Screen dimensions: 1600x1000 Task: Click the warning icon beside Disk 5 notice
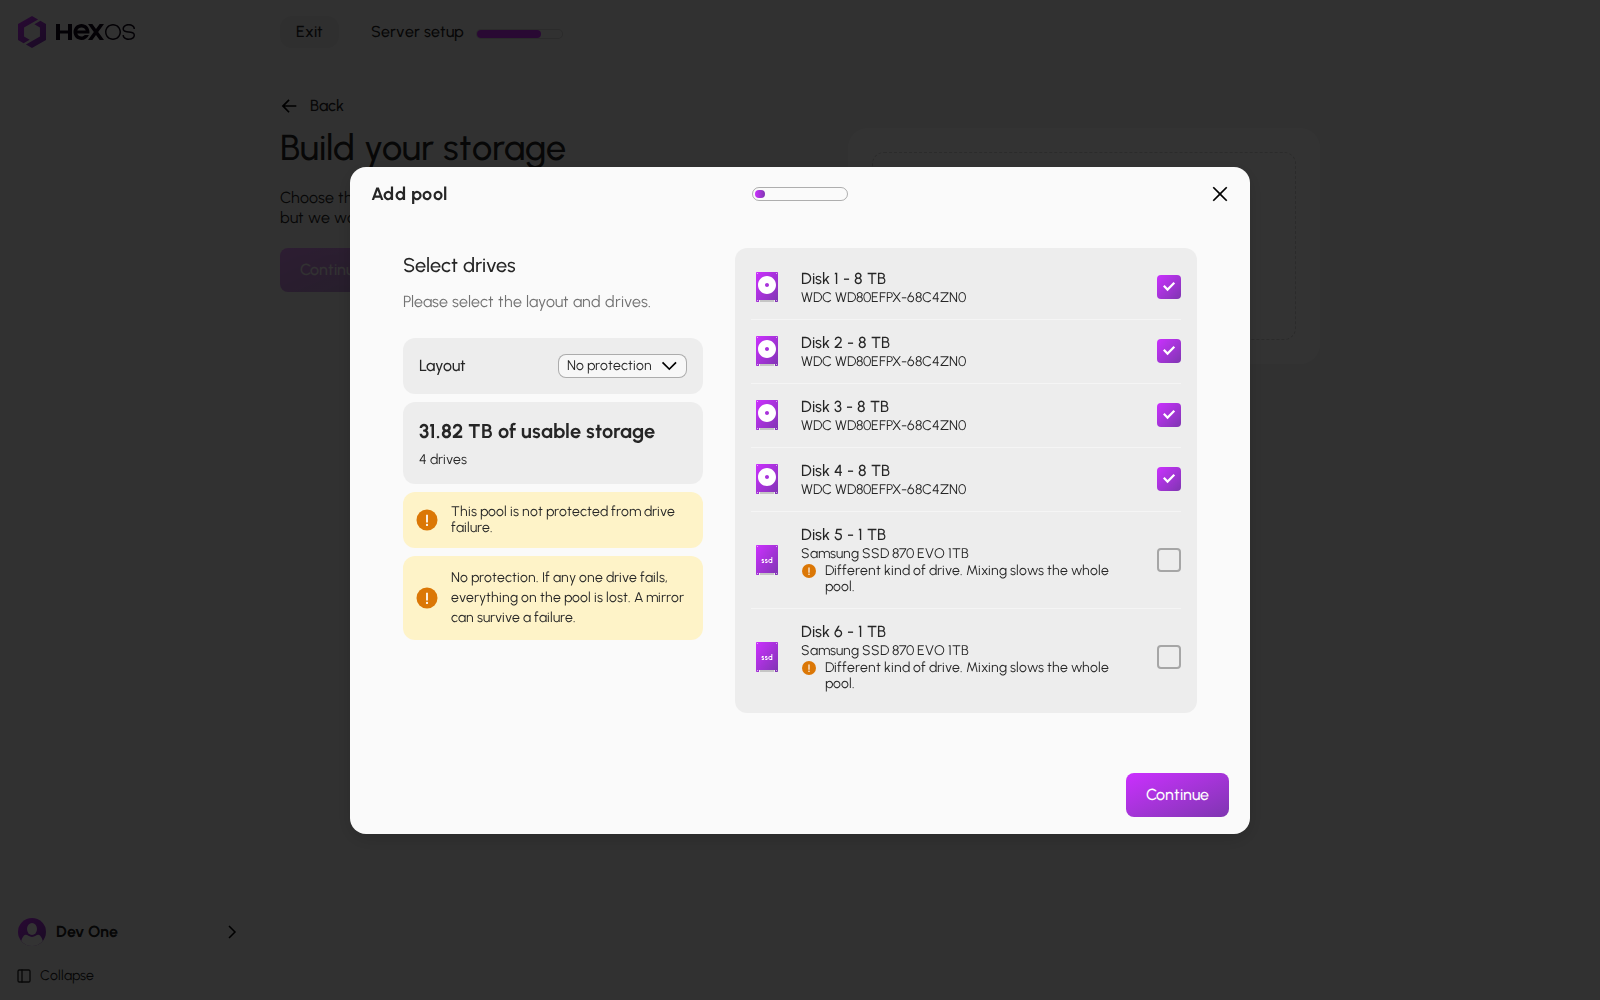[809, 571]
